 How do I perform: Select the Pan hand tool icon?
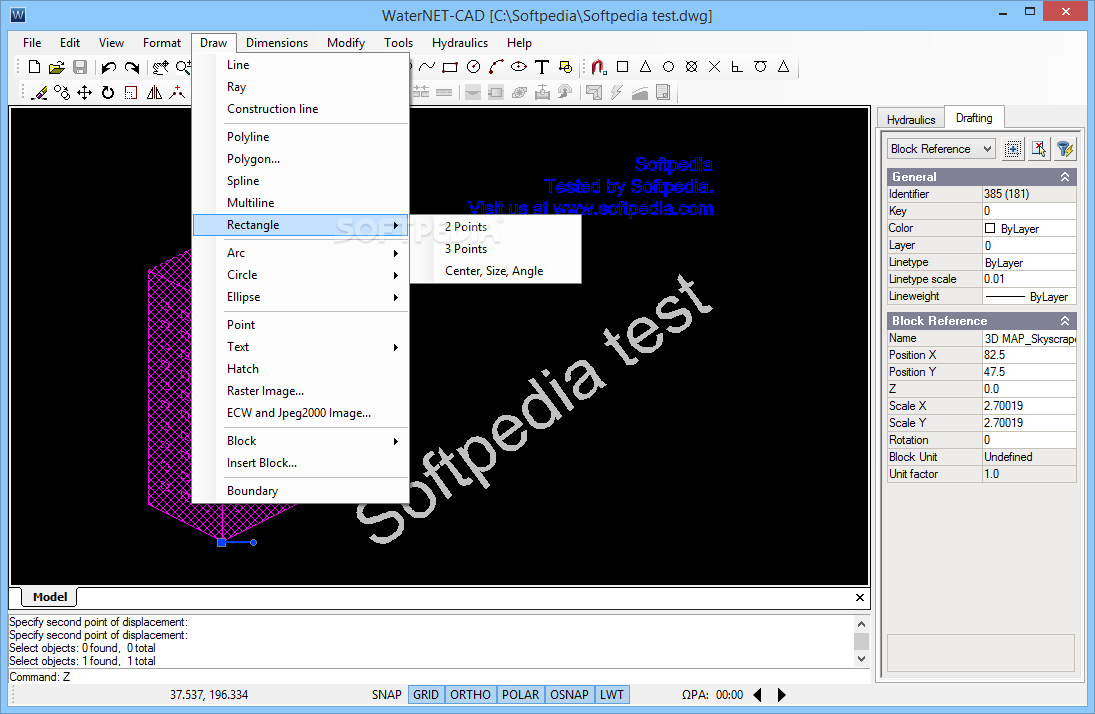161,67
